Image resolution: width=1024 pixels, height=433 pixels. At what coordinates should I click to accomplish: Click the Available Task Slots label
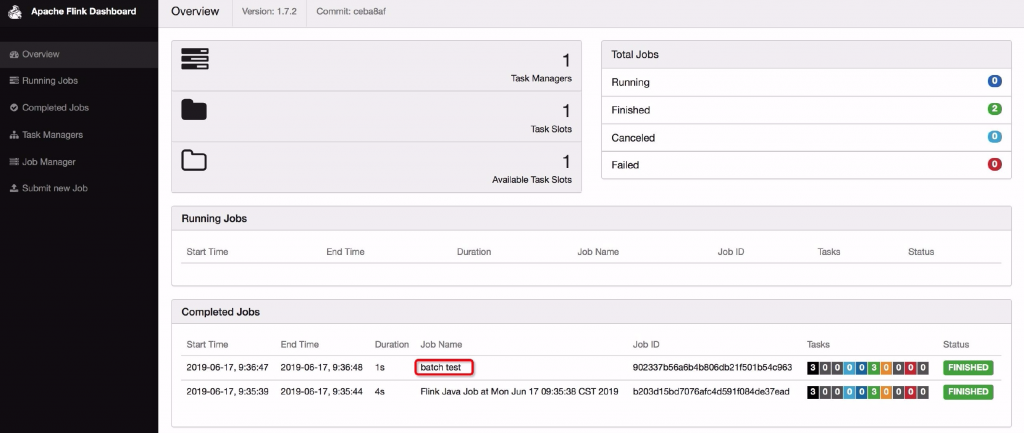pyautogui.click(x=532, y=180)
